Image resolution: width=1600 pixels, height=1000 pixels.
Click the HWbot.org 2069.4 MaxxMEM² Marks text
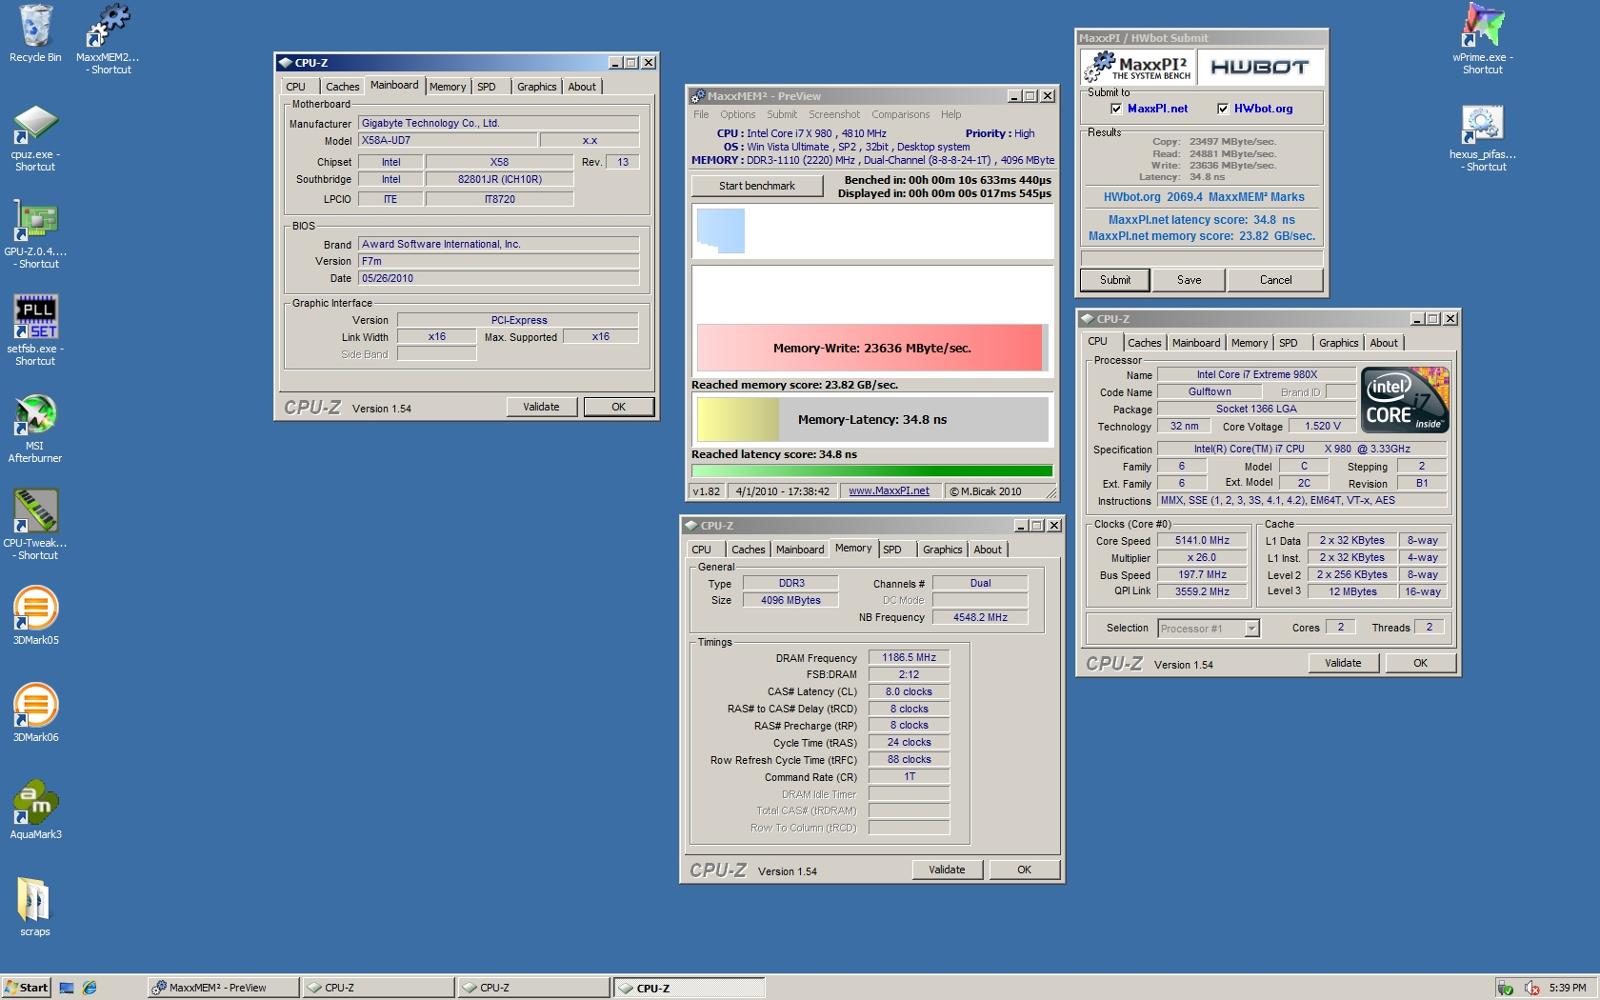[1203, 197]
